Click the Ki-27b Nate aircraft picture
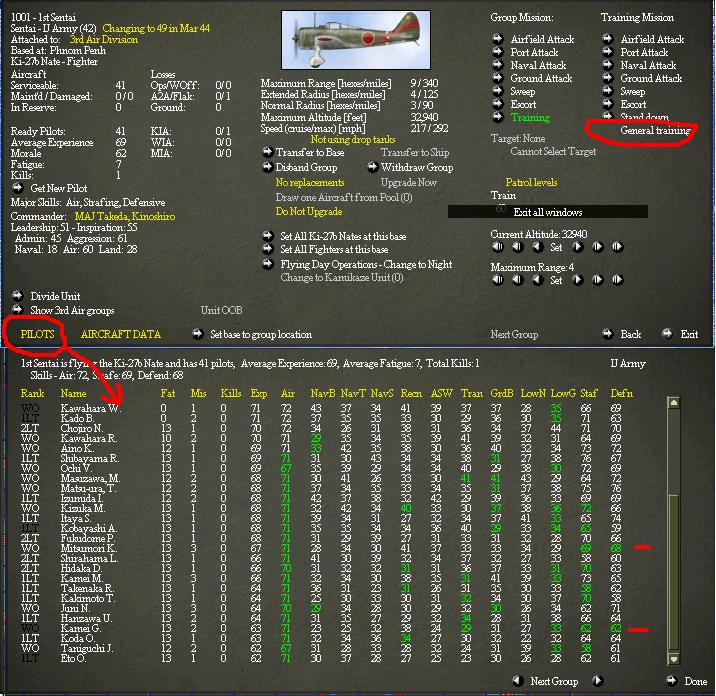This screenshot has width=716, height=696. [x=356, y=40]
